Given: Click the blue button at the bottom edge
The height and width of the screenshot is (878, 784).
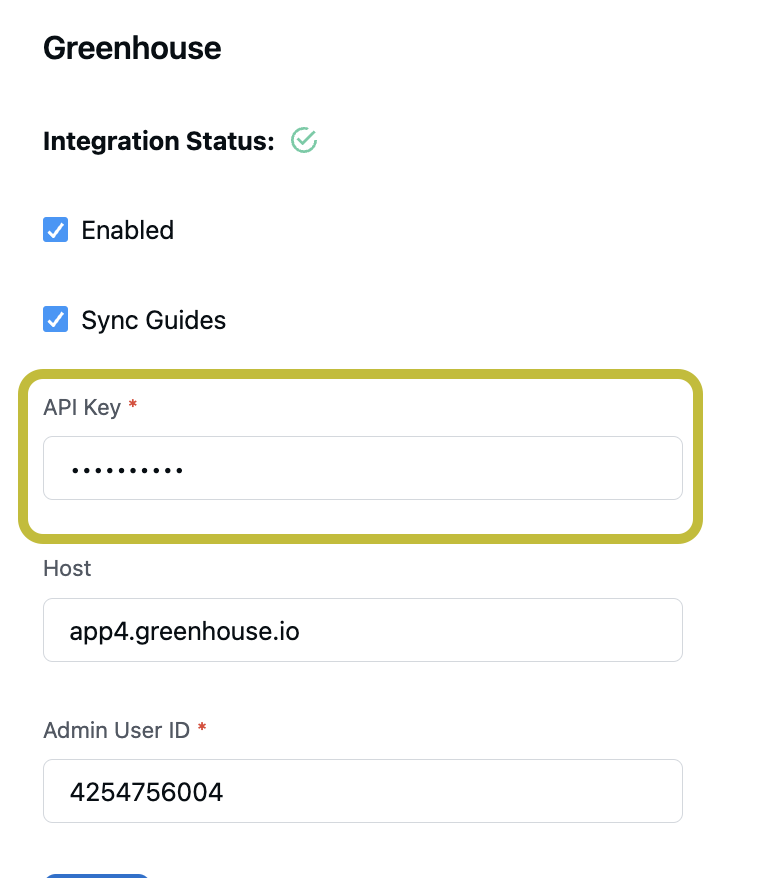Looking at the screenshot, I should (96, 876).
